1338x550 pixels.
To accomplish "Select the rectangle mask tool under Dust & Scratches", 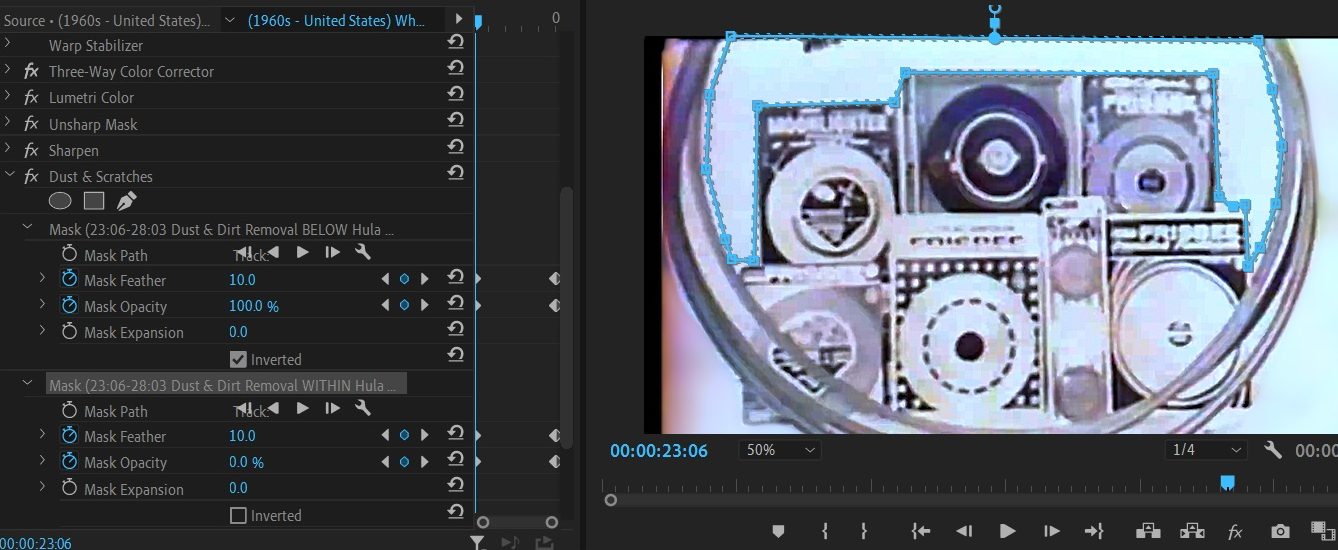I will pyautogui.click(x=93, y=201).
